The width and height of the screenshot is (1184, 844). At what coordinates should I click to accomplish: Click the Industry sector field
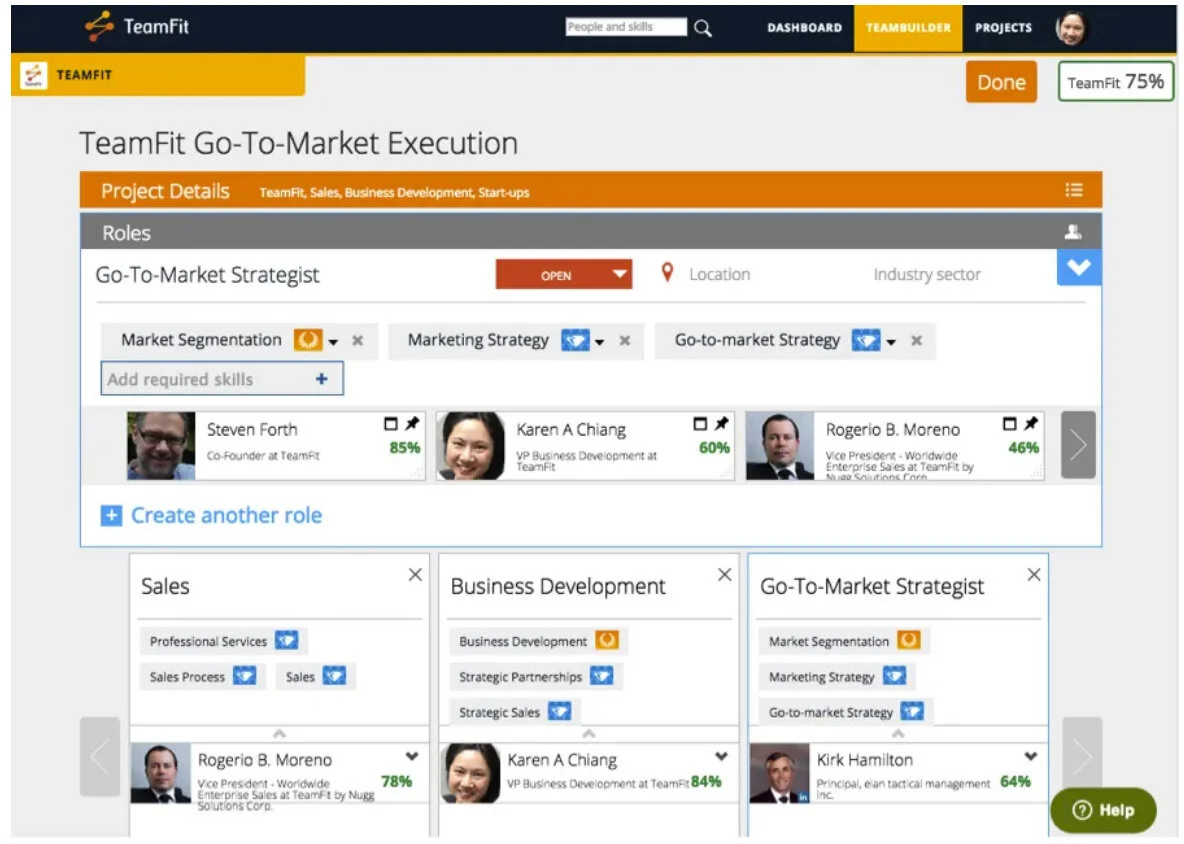927,275
